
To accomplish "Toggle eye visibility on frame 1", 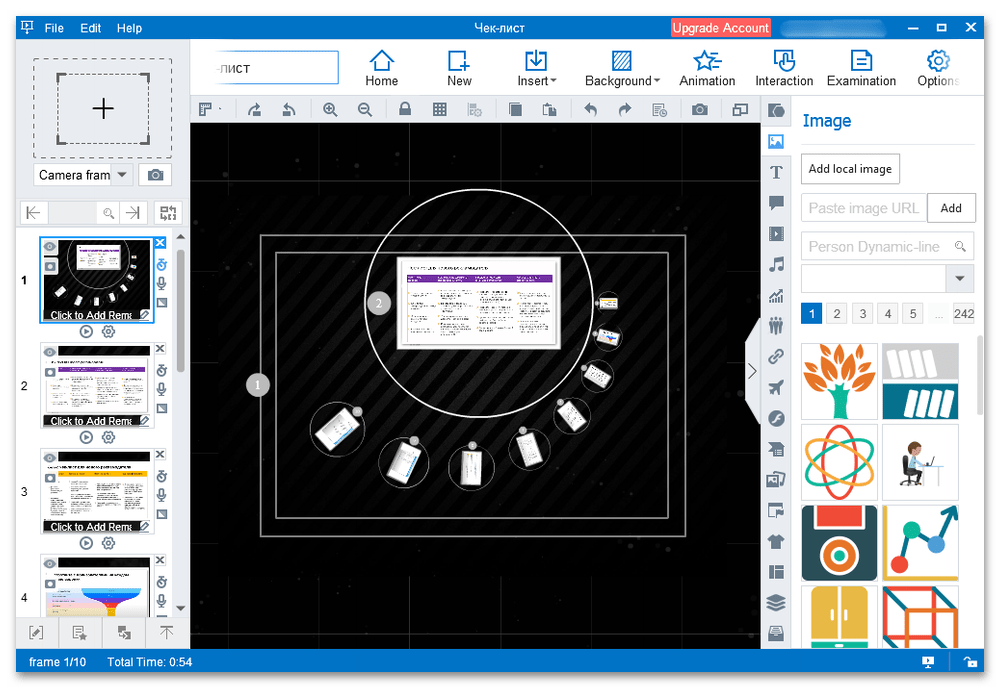I will pyautogui.click(x=50, y=247).
